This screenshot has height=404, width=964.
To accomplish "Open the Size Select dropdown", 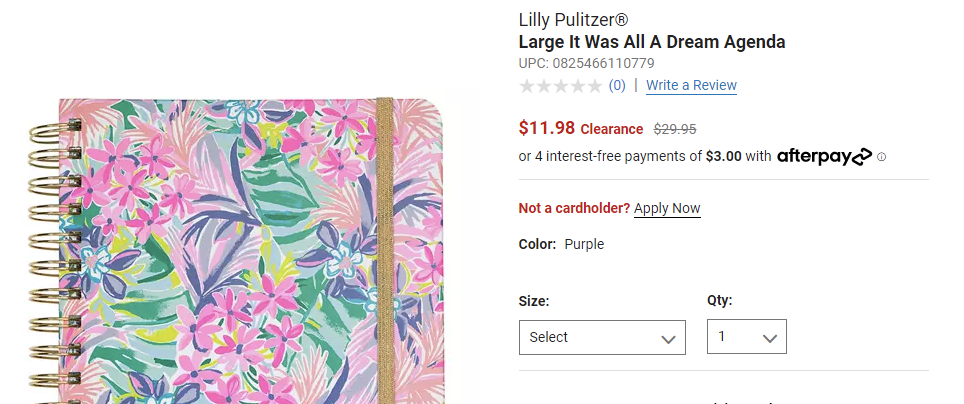I will point(601,338).
